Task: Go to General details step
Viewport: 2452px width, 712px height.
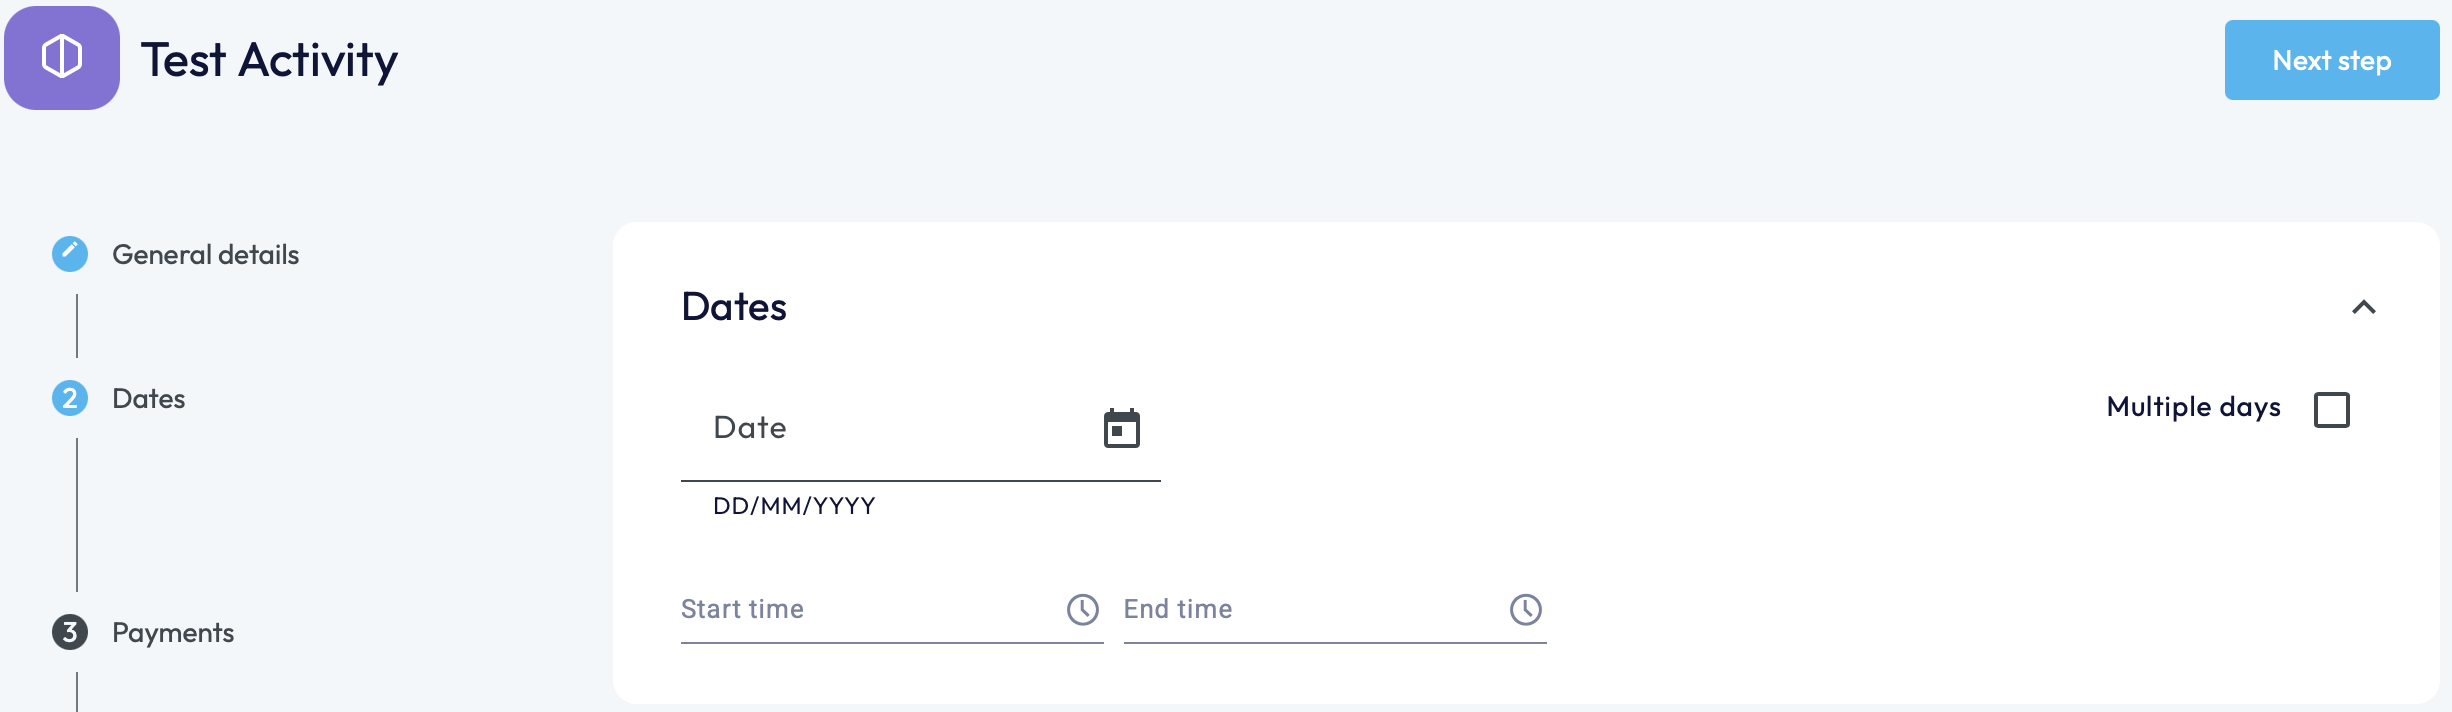Action: 205,255
